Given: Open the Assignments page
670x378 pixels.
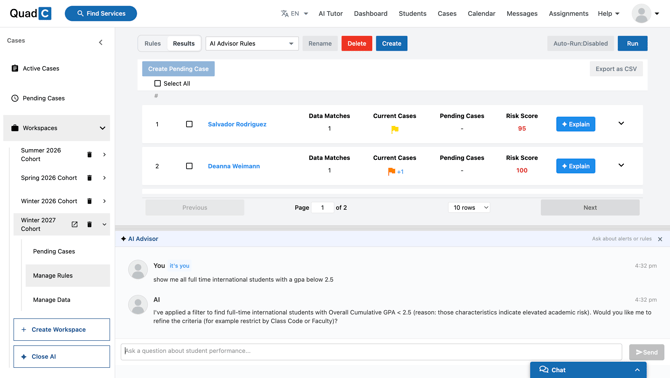Looking at the screenshot, I should click(568, 14).
